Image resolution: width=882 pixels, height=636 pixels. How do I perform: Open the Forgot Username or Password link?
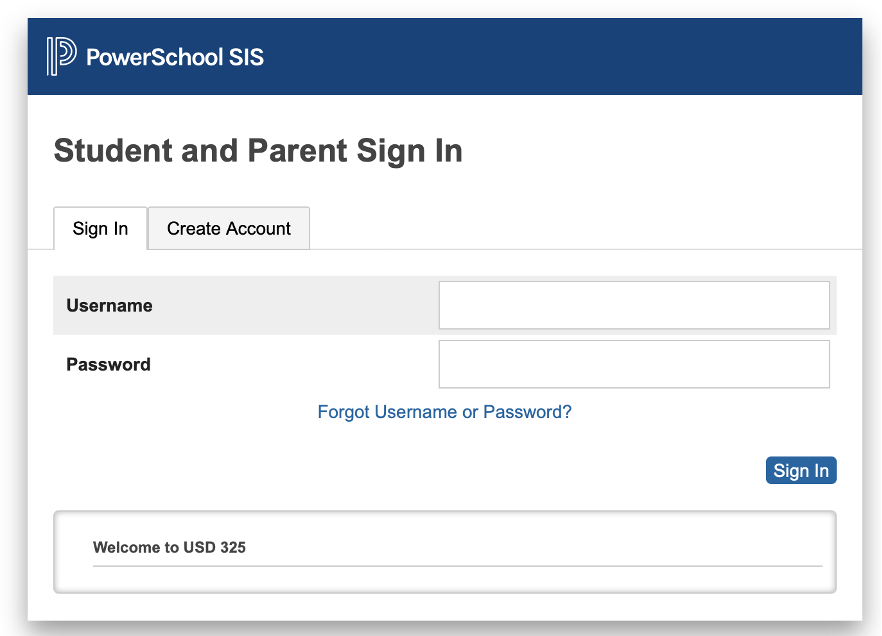(444, 412)
